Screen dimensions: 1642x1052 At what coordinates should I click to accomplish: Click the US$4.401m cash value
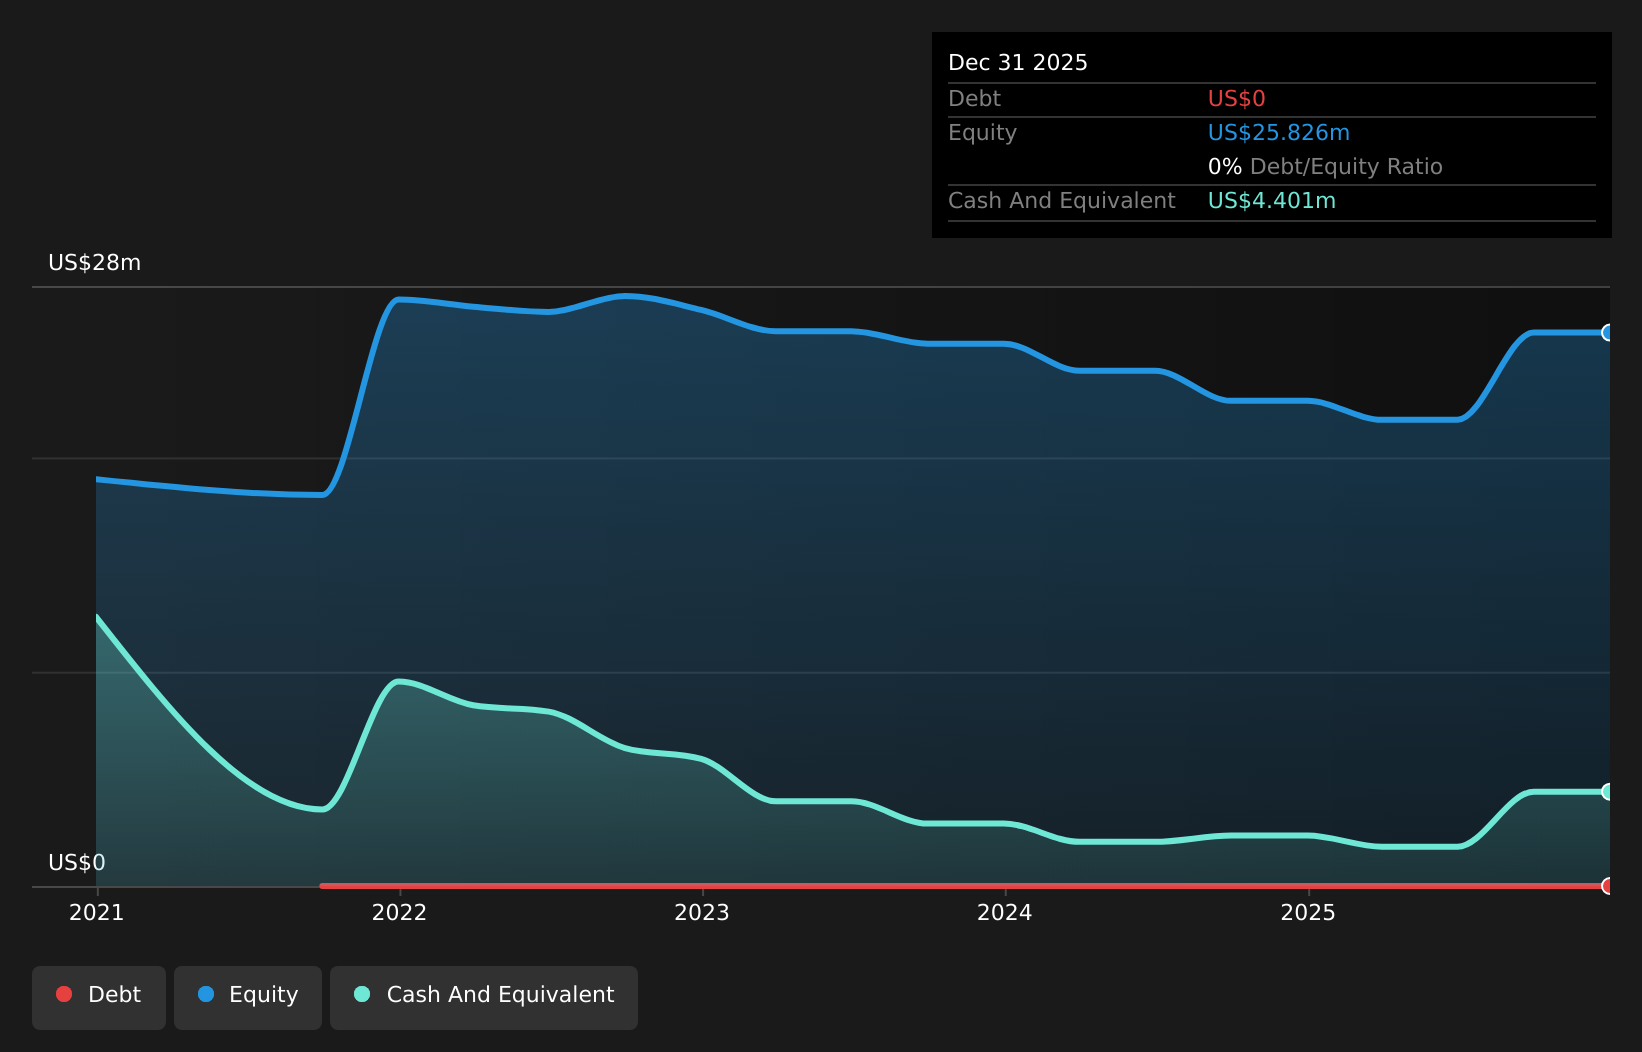click(x=1272, y=201)
